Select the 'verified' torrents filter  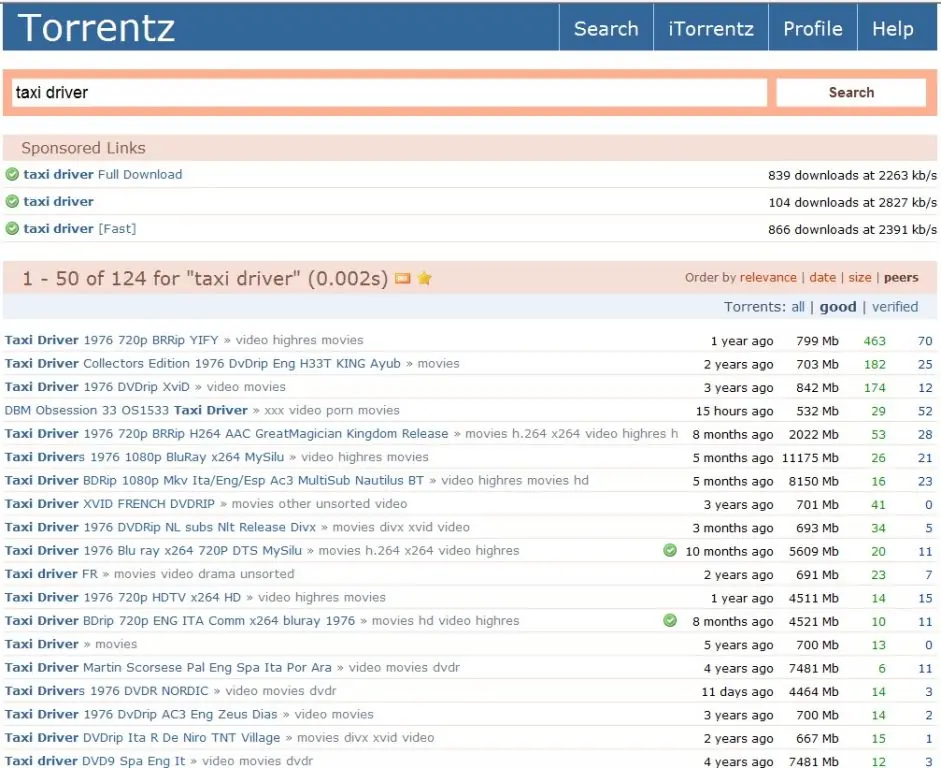pyautogui.click(x=895, y=307)
